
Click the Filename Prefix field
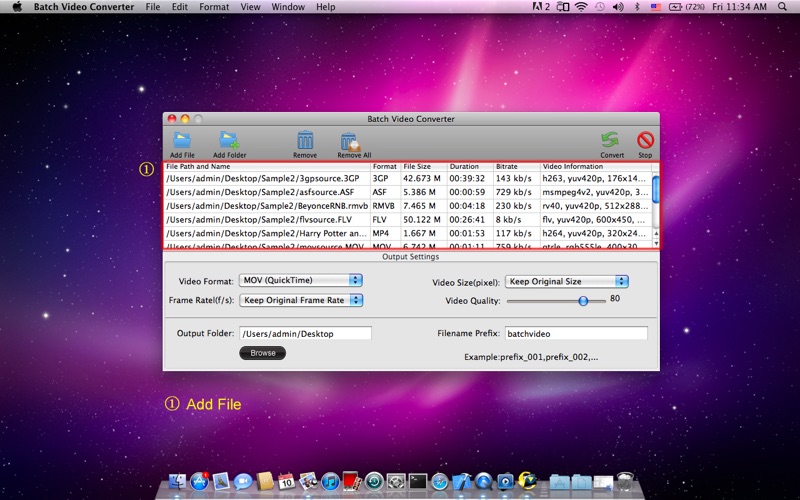(576, 334)
